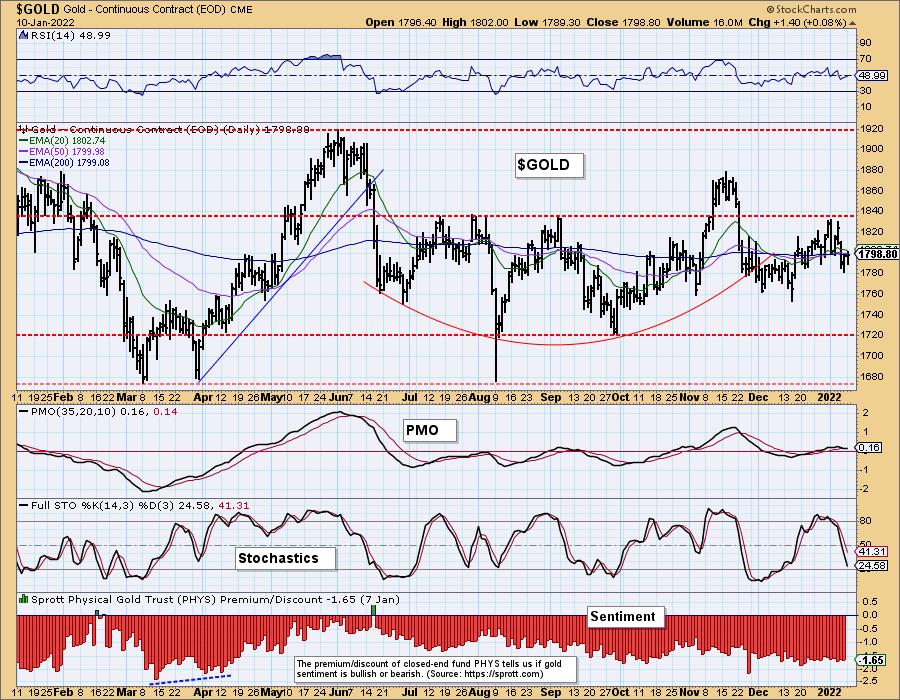The image size is (900, 700).
Task: Click the RSI chart icon beside RSI(14)
Action: [24, 35]
